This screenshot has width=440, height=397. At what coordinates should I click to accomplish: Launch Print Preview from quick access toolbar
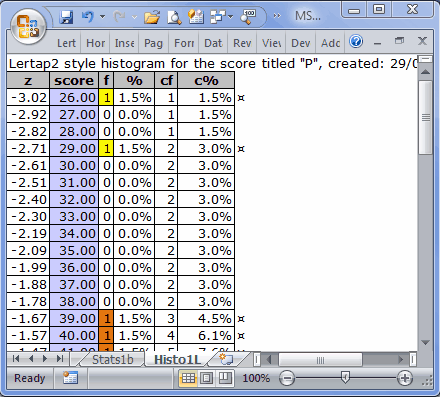click(174, 17)
